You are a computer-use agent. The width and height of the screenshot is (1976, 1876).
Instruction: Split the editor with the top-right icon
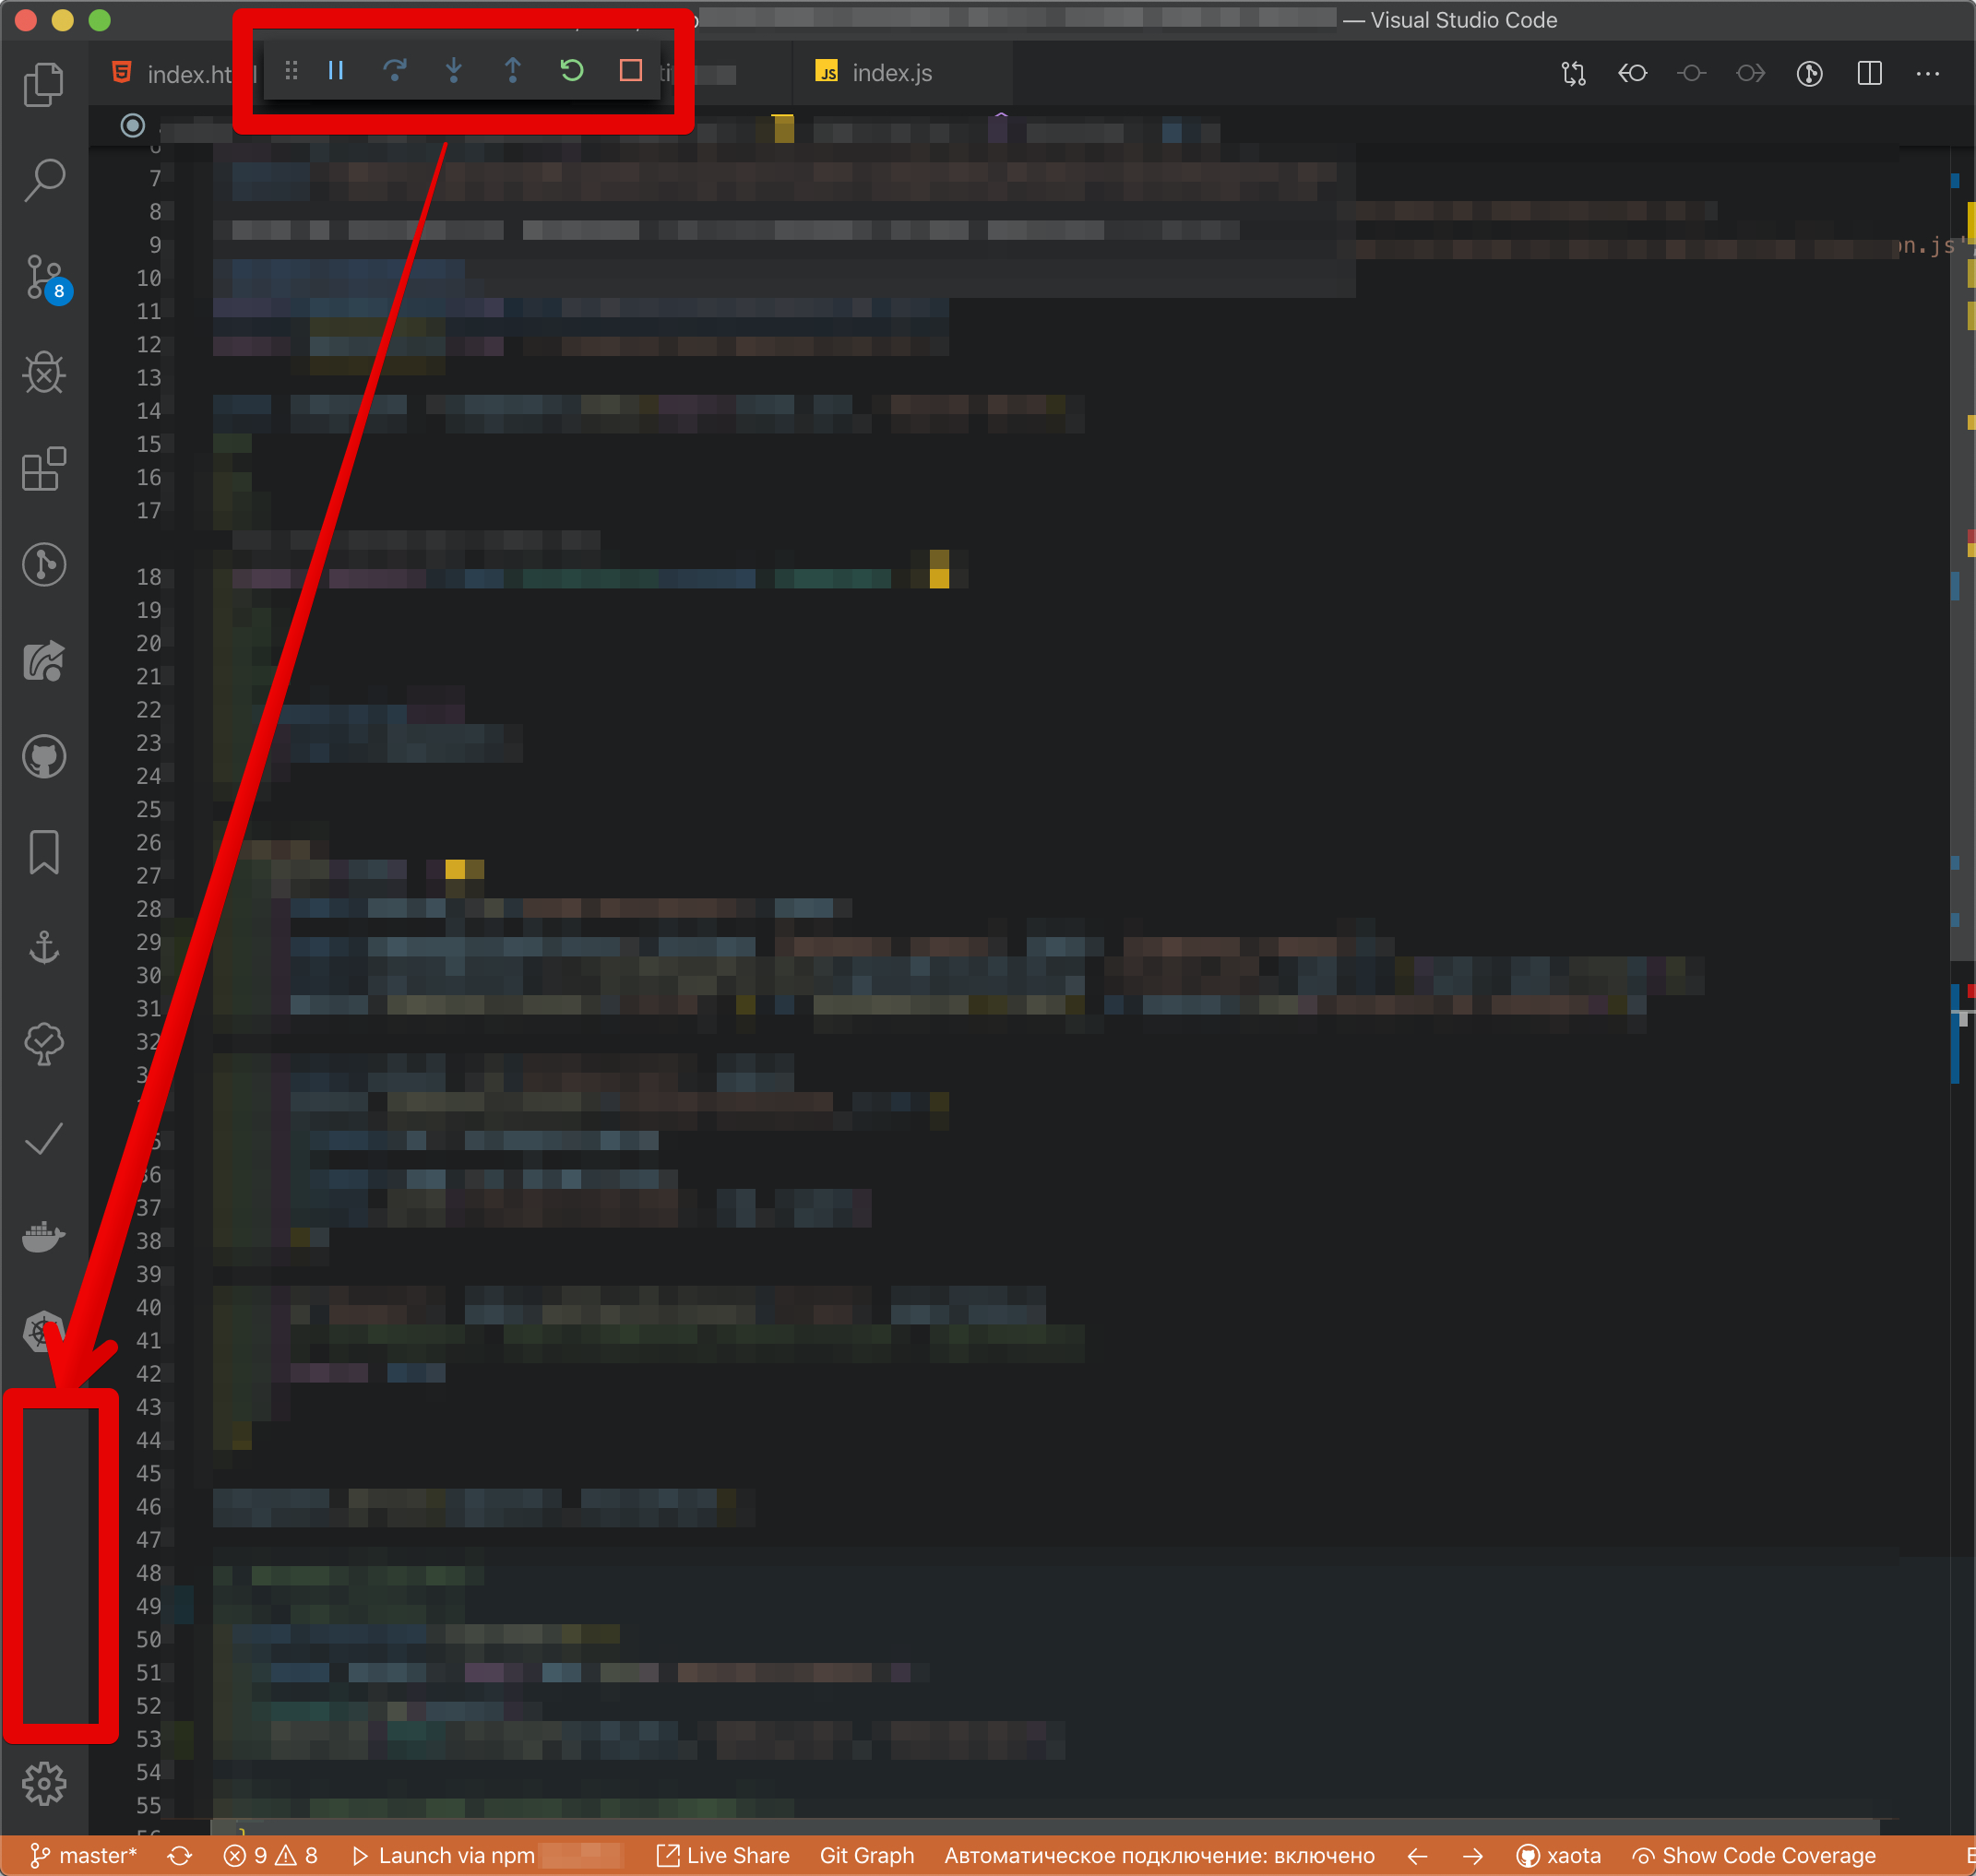pos(1868,73)
